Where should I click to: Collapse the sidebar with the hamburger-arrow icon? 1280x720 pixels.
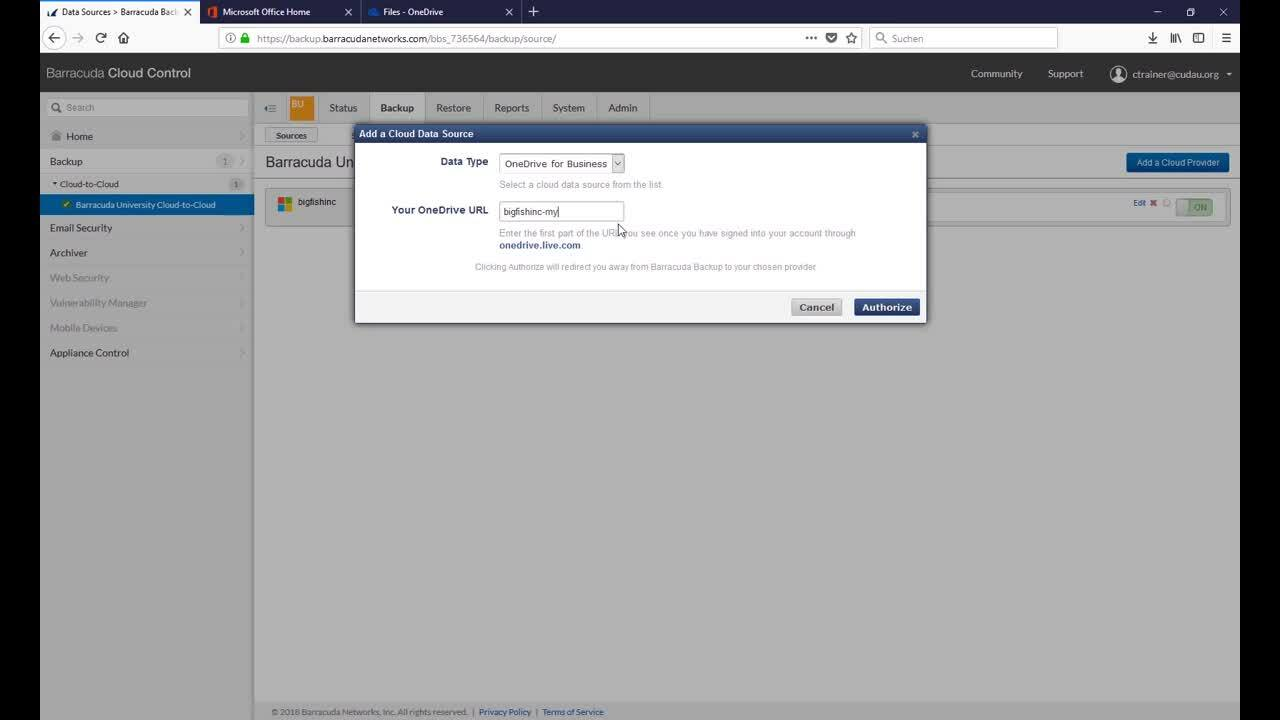270,108
